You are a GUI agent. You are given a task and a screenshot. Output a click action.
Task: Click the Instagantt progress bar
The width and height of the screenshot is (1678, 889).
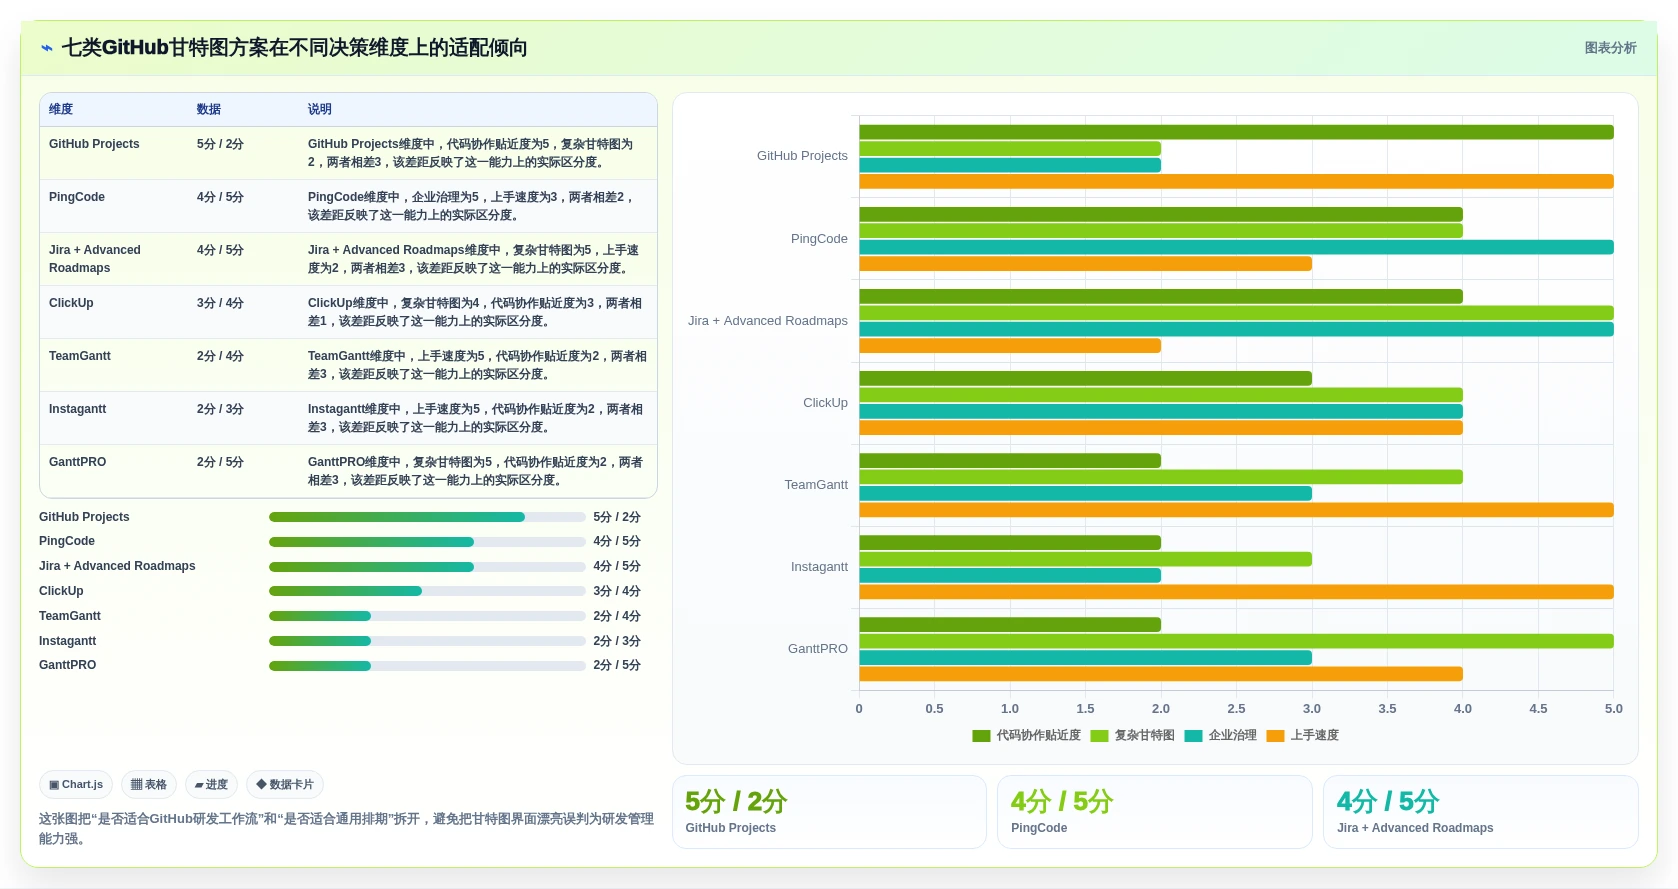coord(427,641)
